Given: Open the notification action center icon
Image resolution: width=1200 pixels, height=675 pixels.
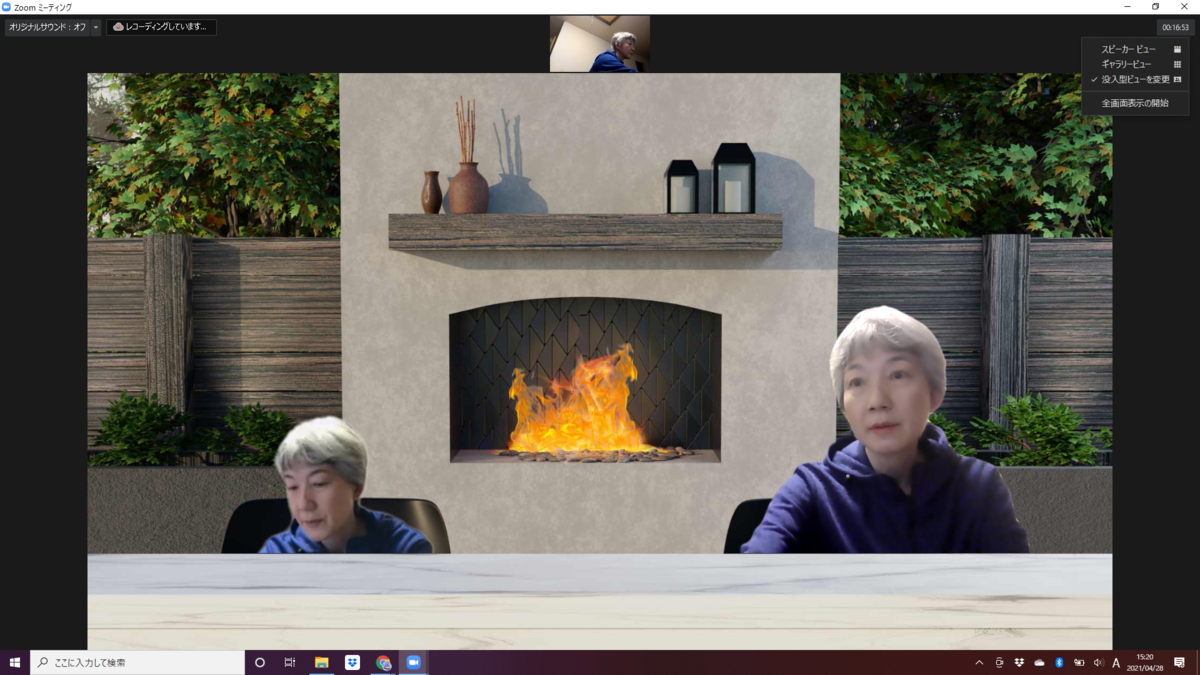Looking at the screenshot, I should (x=1179, y=662).
